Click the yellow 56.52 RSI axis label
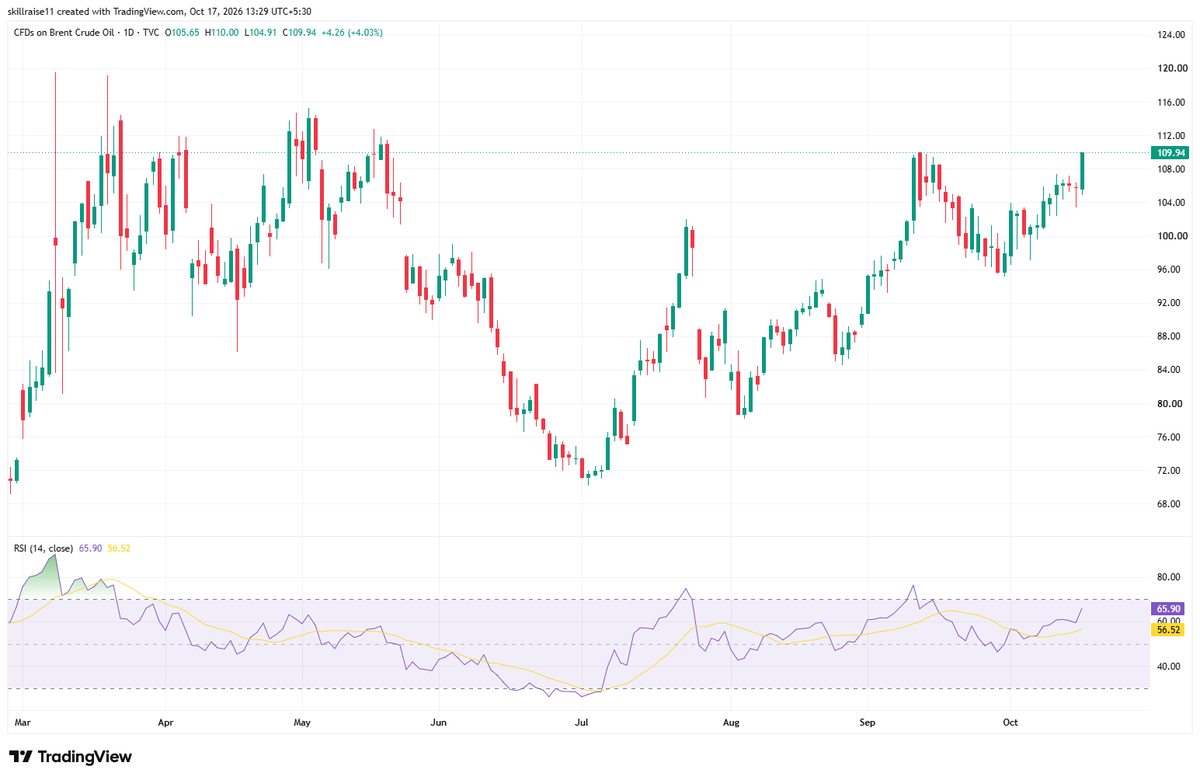The height and width of the screenshot is (780, 1200). [x=1169, y=629]
